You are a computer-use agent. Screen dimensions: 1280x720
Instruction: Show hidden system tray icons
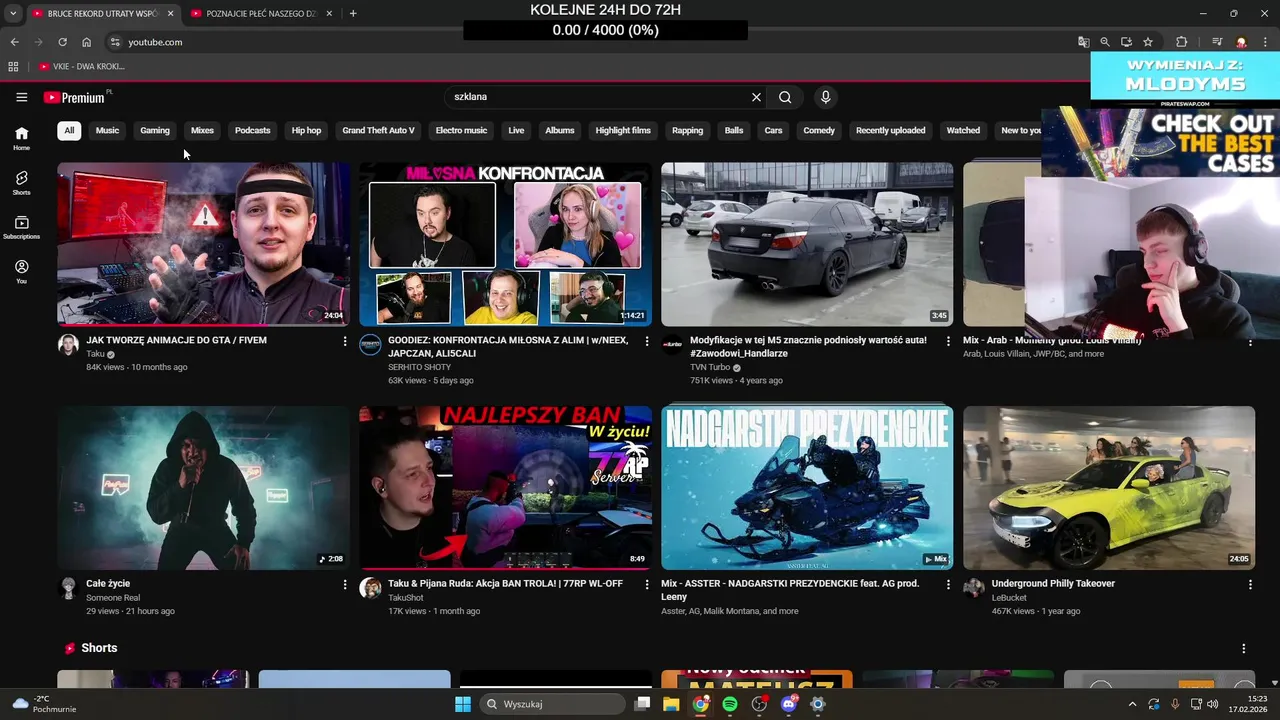click(x=1132, y=704)
